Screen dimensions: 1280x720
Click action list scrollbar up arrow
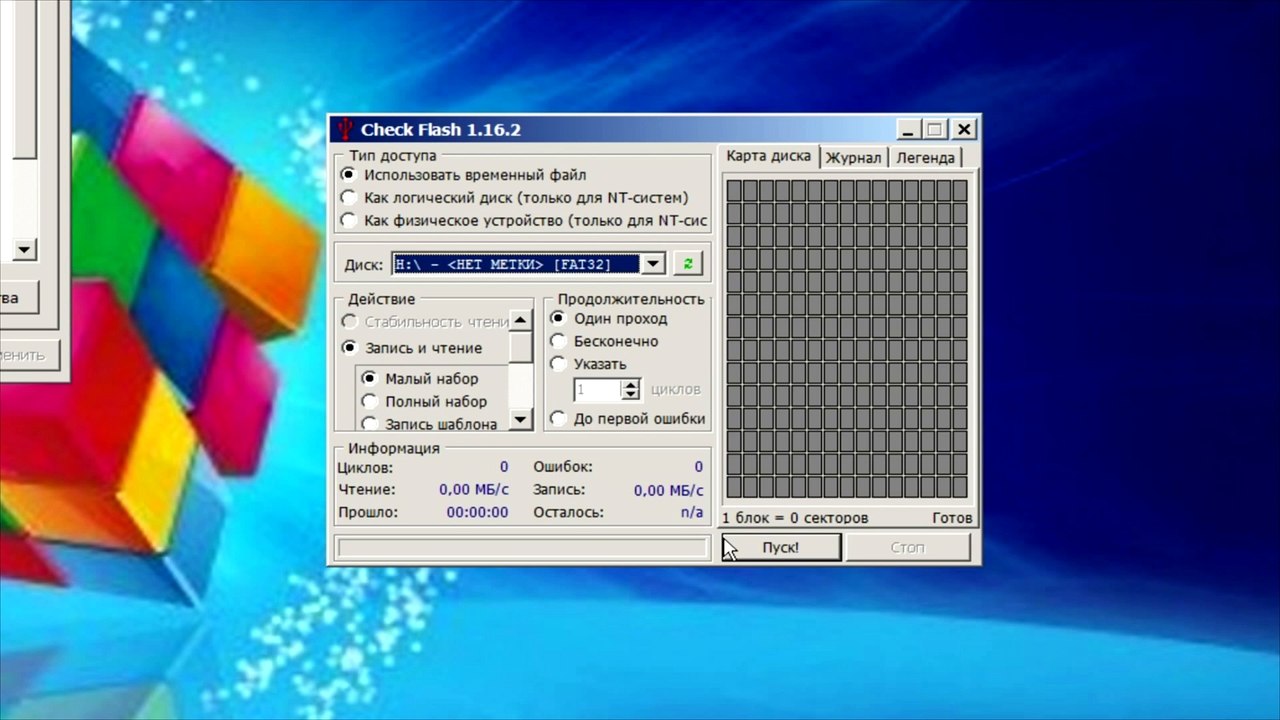520,321
